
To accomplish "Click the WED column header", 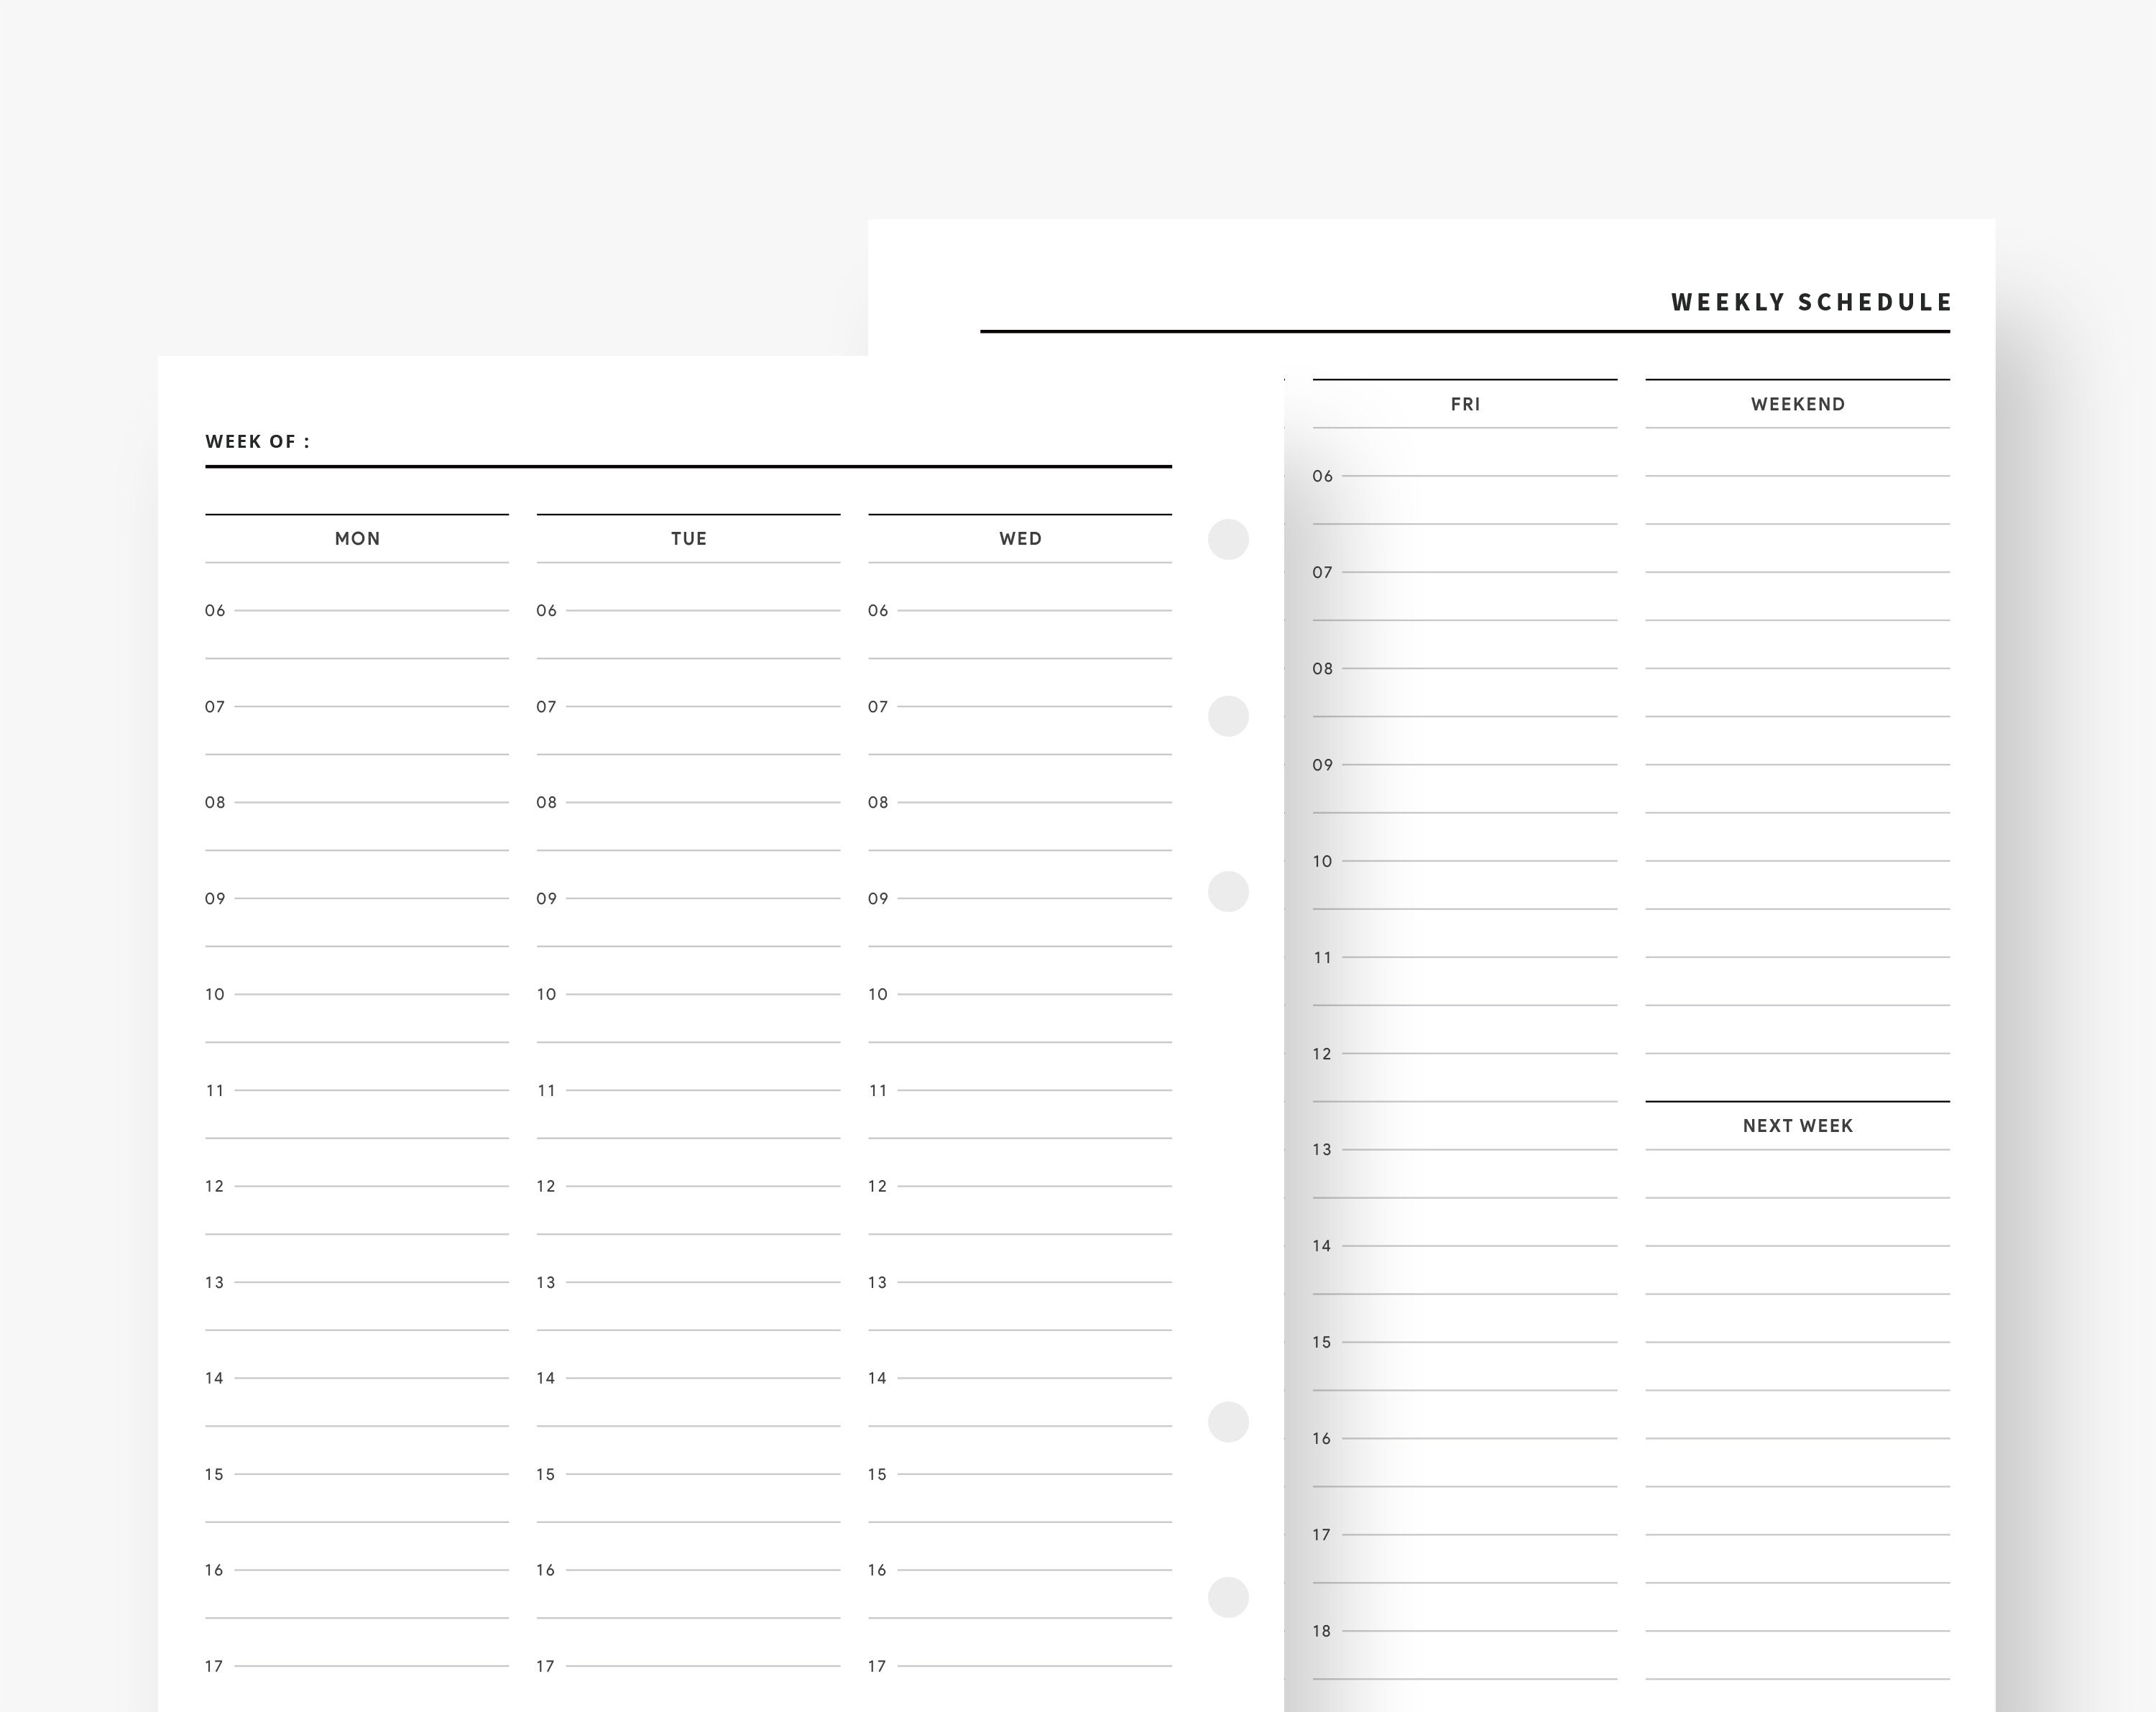I will pyautogui.click(x=1021, y=538).
